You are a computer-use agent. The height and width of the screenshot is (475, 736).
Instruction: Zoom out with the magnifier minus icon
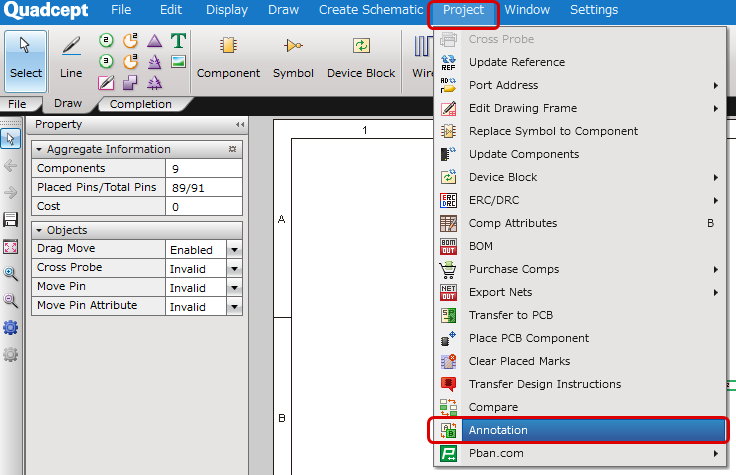pos(10,300)
